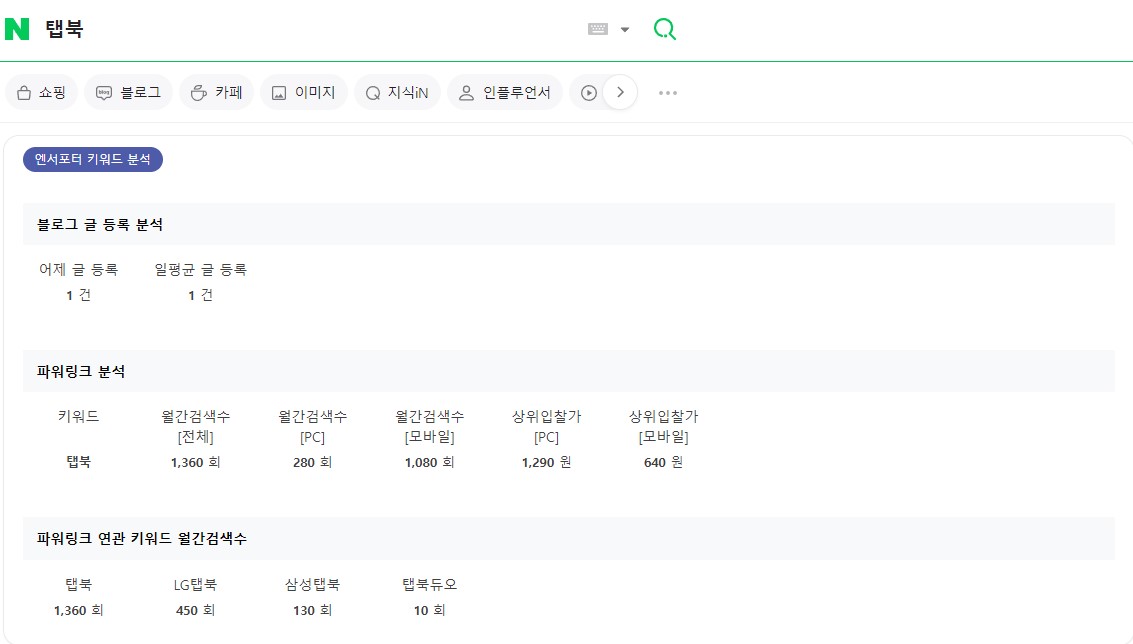This screenshot has height=644, width=1133.
Task: Expand more tabs with the chevron arrow
Action: [x=620, y=91]
